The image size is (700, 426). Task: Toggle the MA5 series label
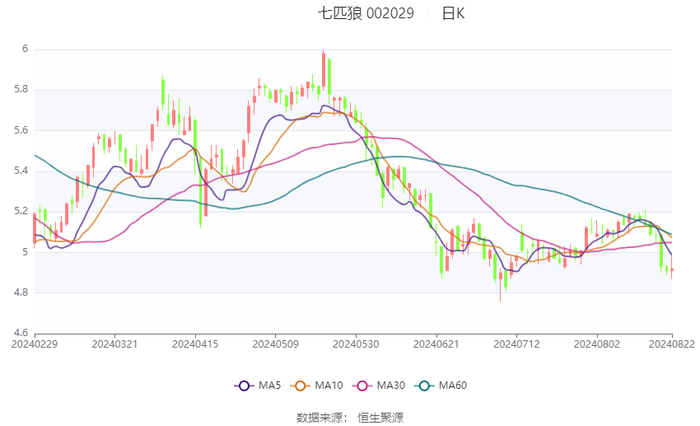[270, 386]
